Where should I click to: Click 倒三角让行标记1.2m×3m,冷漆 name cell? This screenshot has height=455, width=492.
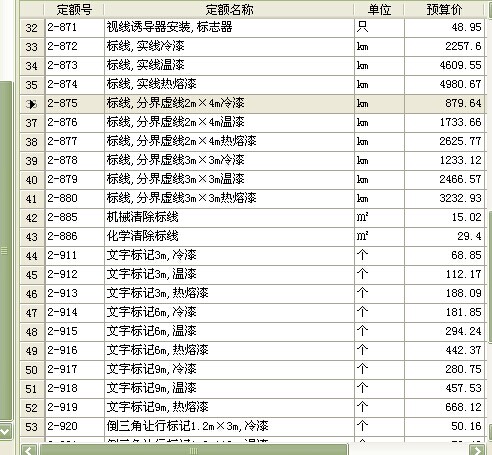coord(229,427)
